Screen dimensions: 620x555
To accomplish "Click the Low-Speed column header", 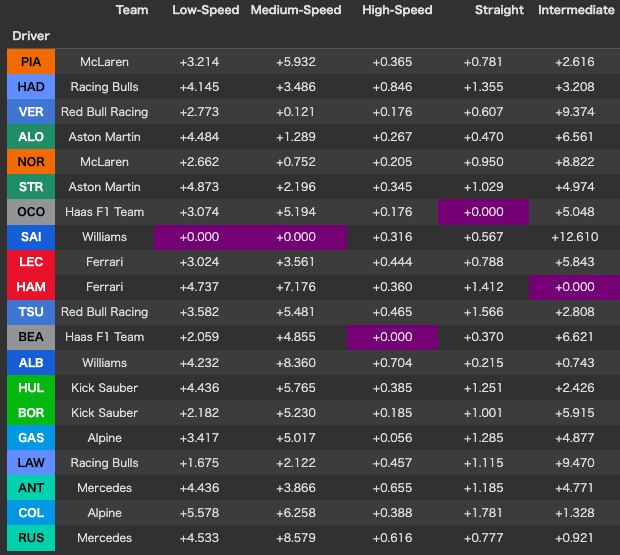I will coord(206,10).
